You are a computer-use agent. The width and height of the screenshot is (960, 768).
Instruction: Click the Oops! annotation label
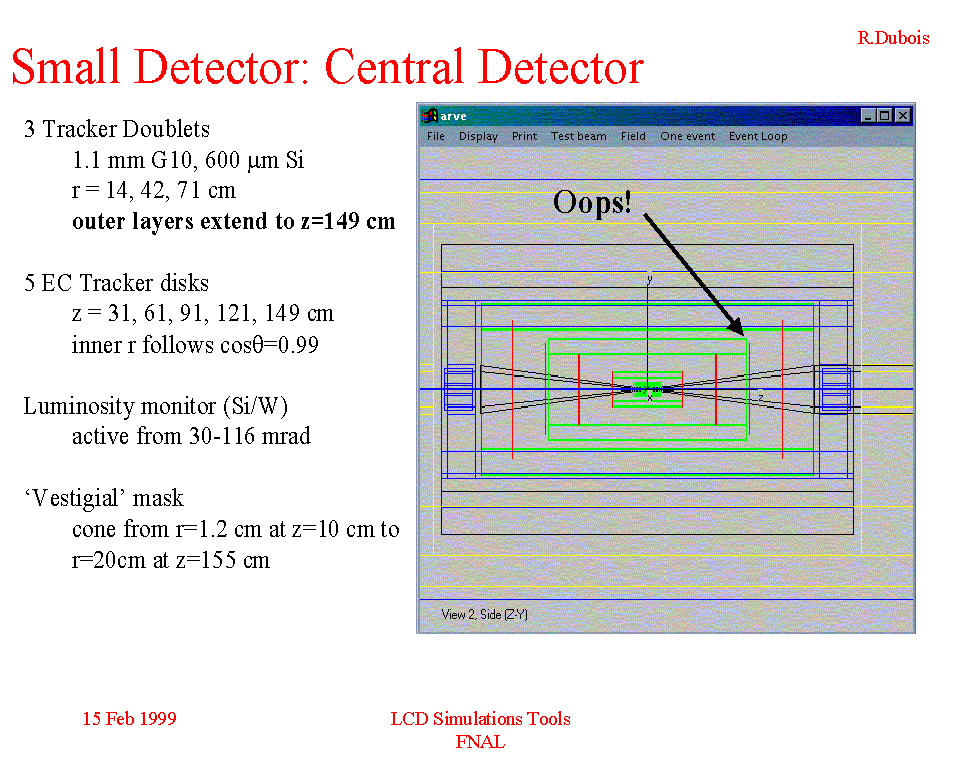[592, 202]
